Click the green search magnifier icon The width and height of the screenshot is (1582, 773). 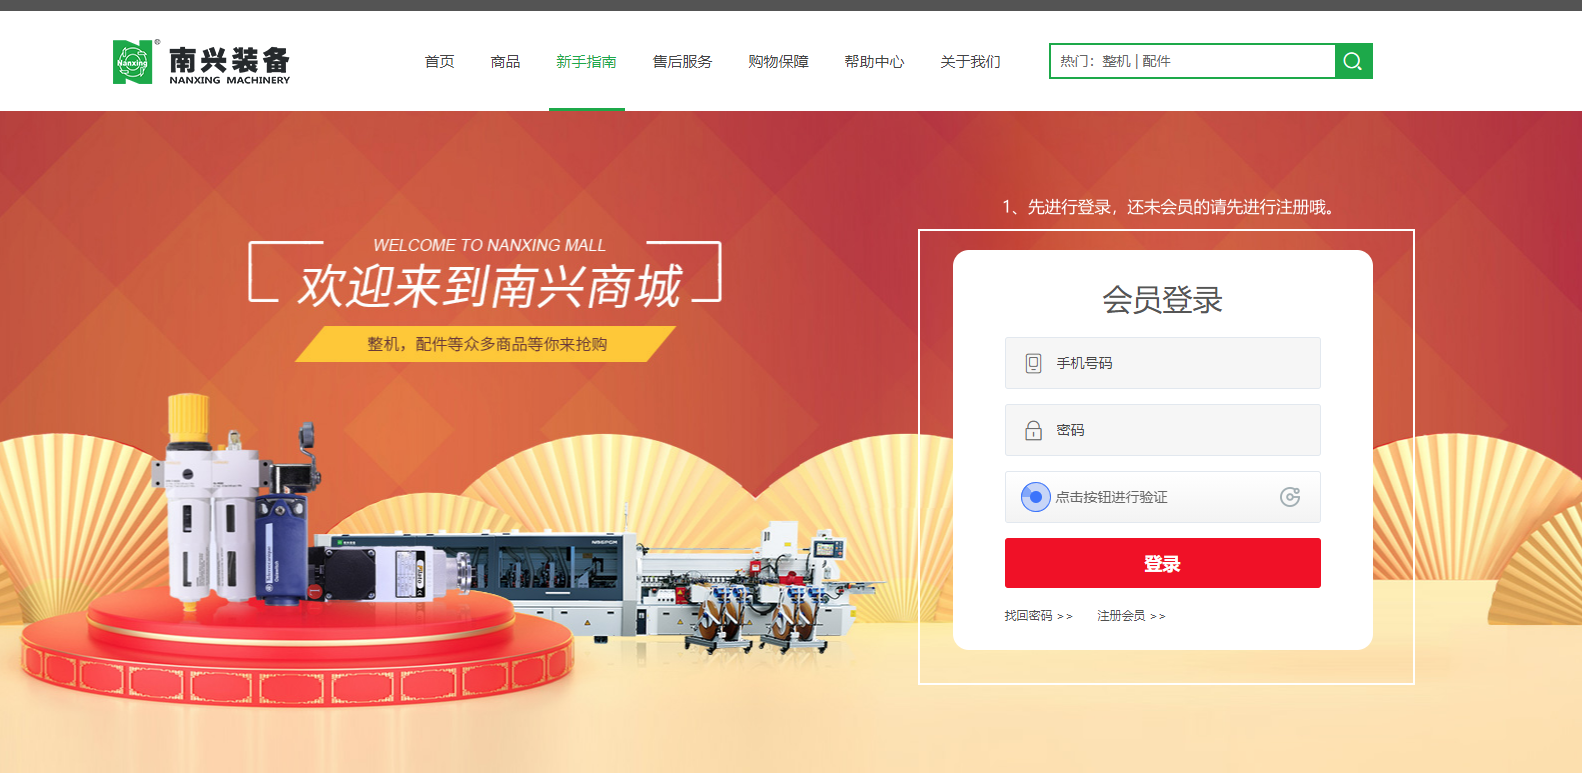1353,61
